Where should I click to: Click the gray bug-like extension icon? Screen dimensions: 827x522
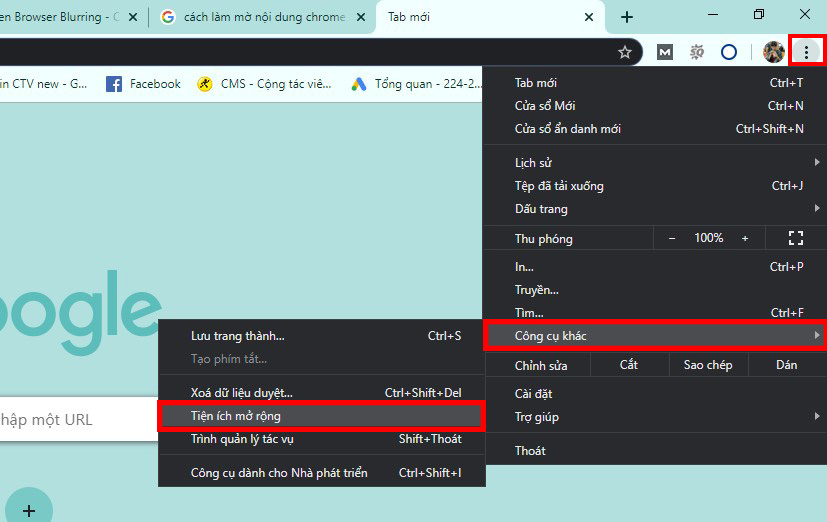[697, 52]
